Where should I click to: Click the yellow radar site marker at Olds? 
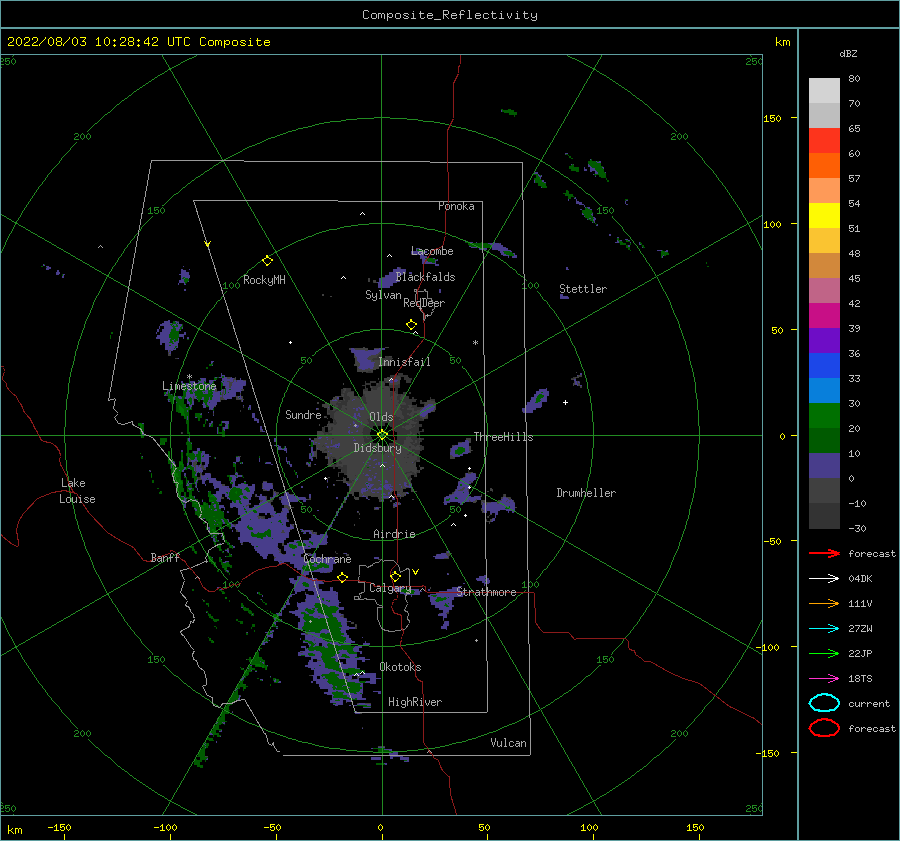point(382,435)
